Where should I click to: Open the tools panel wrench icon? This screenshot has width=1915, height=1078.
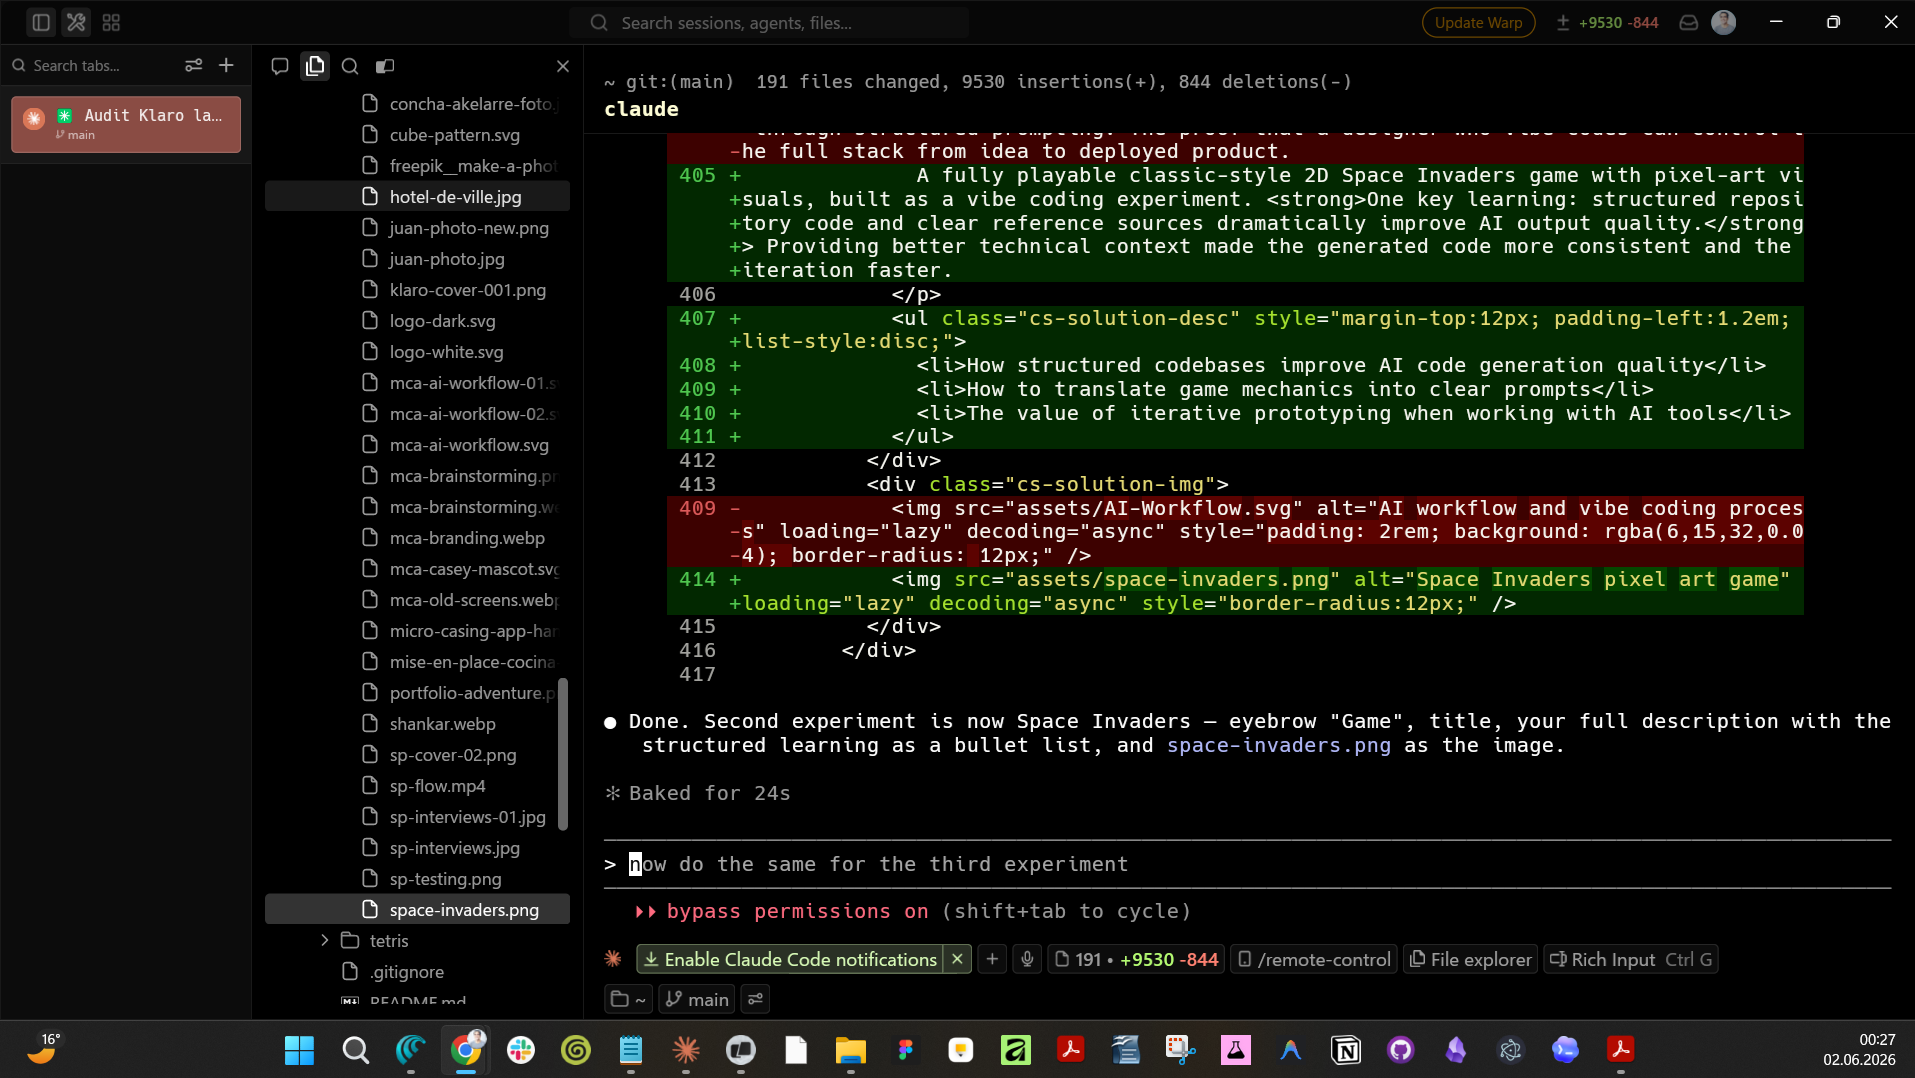tap(76, 22)
